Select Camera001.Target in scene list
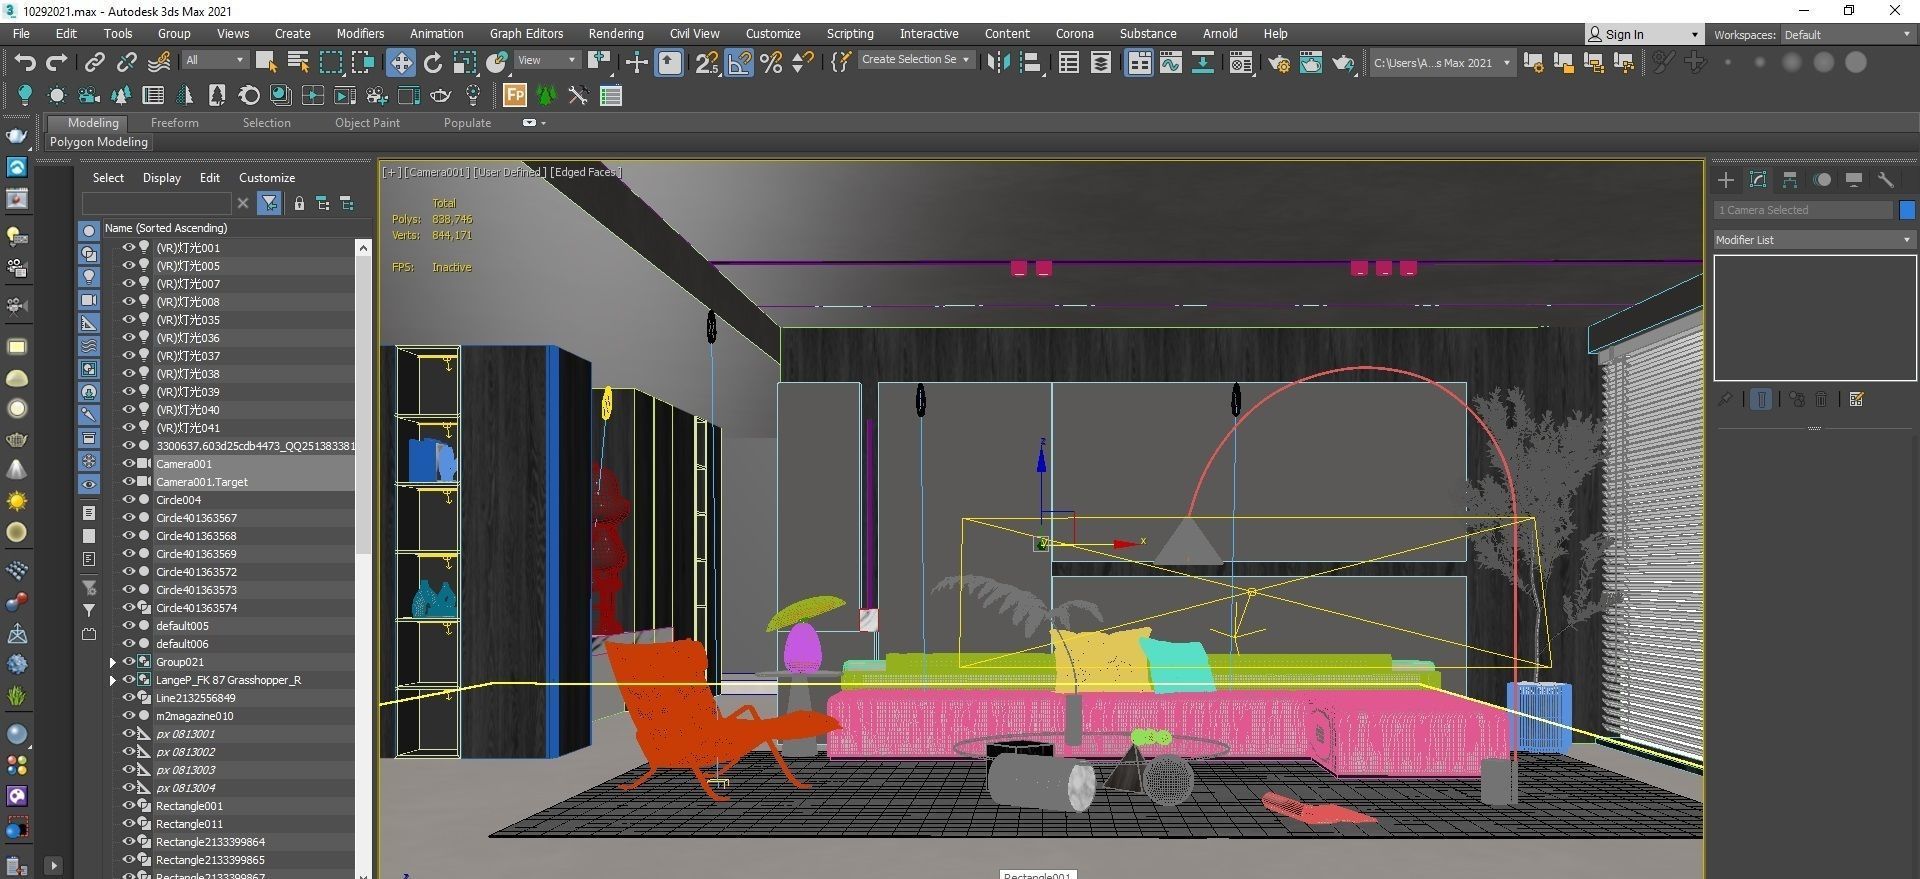 [x=202, y=482]
